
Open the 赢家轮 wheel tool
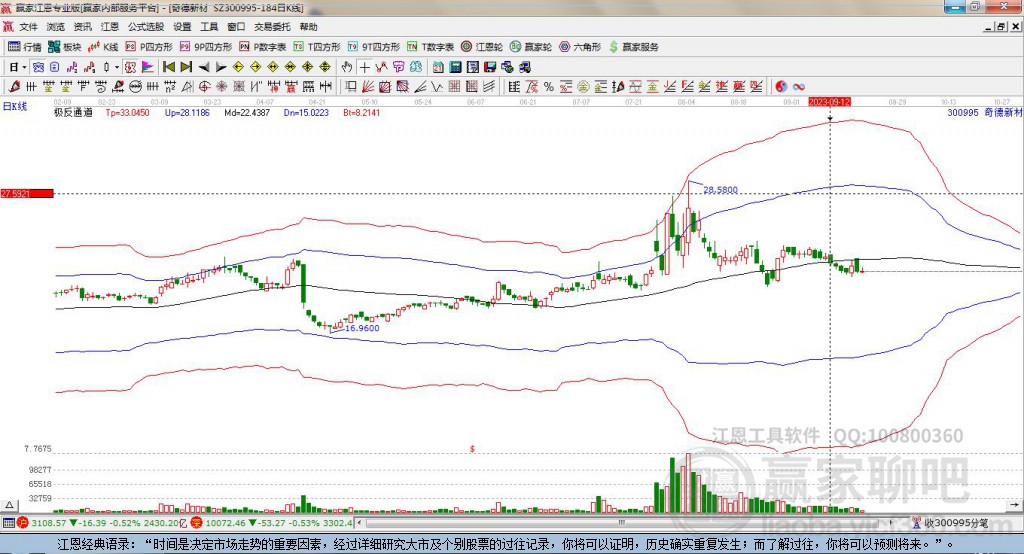click(531, 47)
